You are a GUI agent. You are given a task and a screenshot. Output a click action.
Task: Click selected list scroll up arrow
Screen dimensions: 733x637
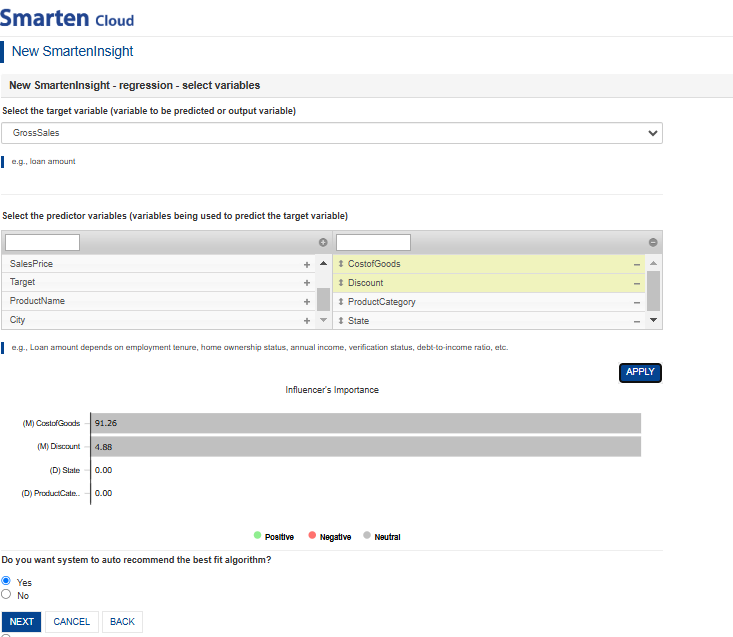[x=654, y=263]
